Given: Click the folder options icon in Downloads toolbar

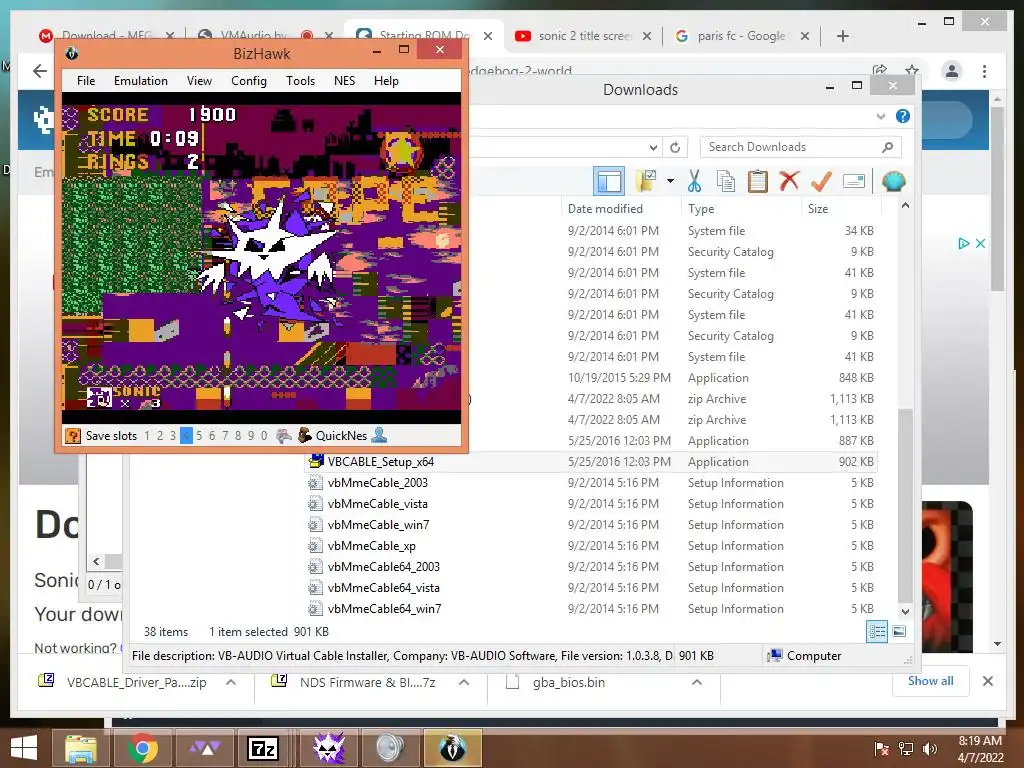Looking at the screenshot, I should (x=647, y=181).
